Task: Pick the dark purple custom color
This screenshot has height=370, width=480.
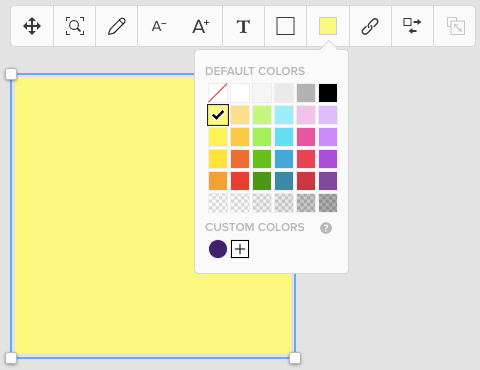Action: point(218,249)
